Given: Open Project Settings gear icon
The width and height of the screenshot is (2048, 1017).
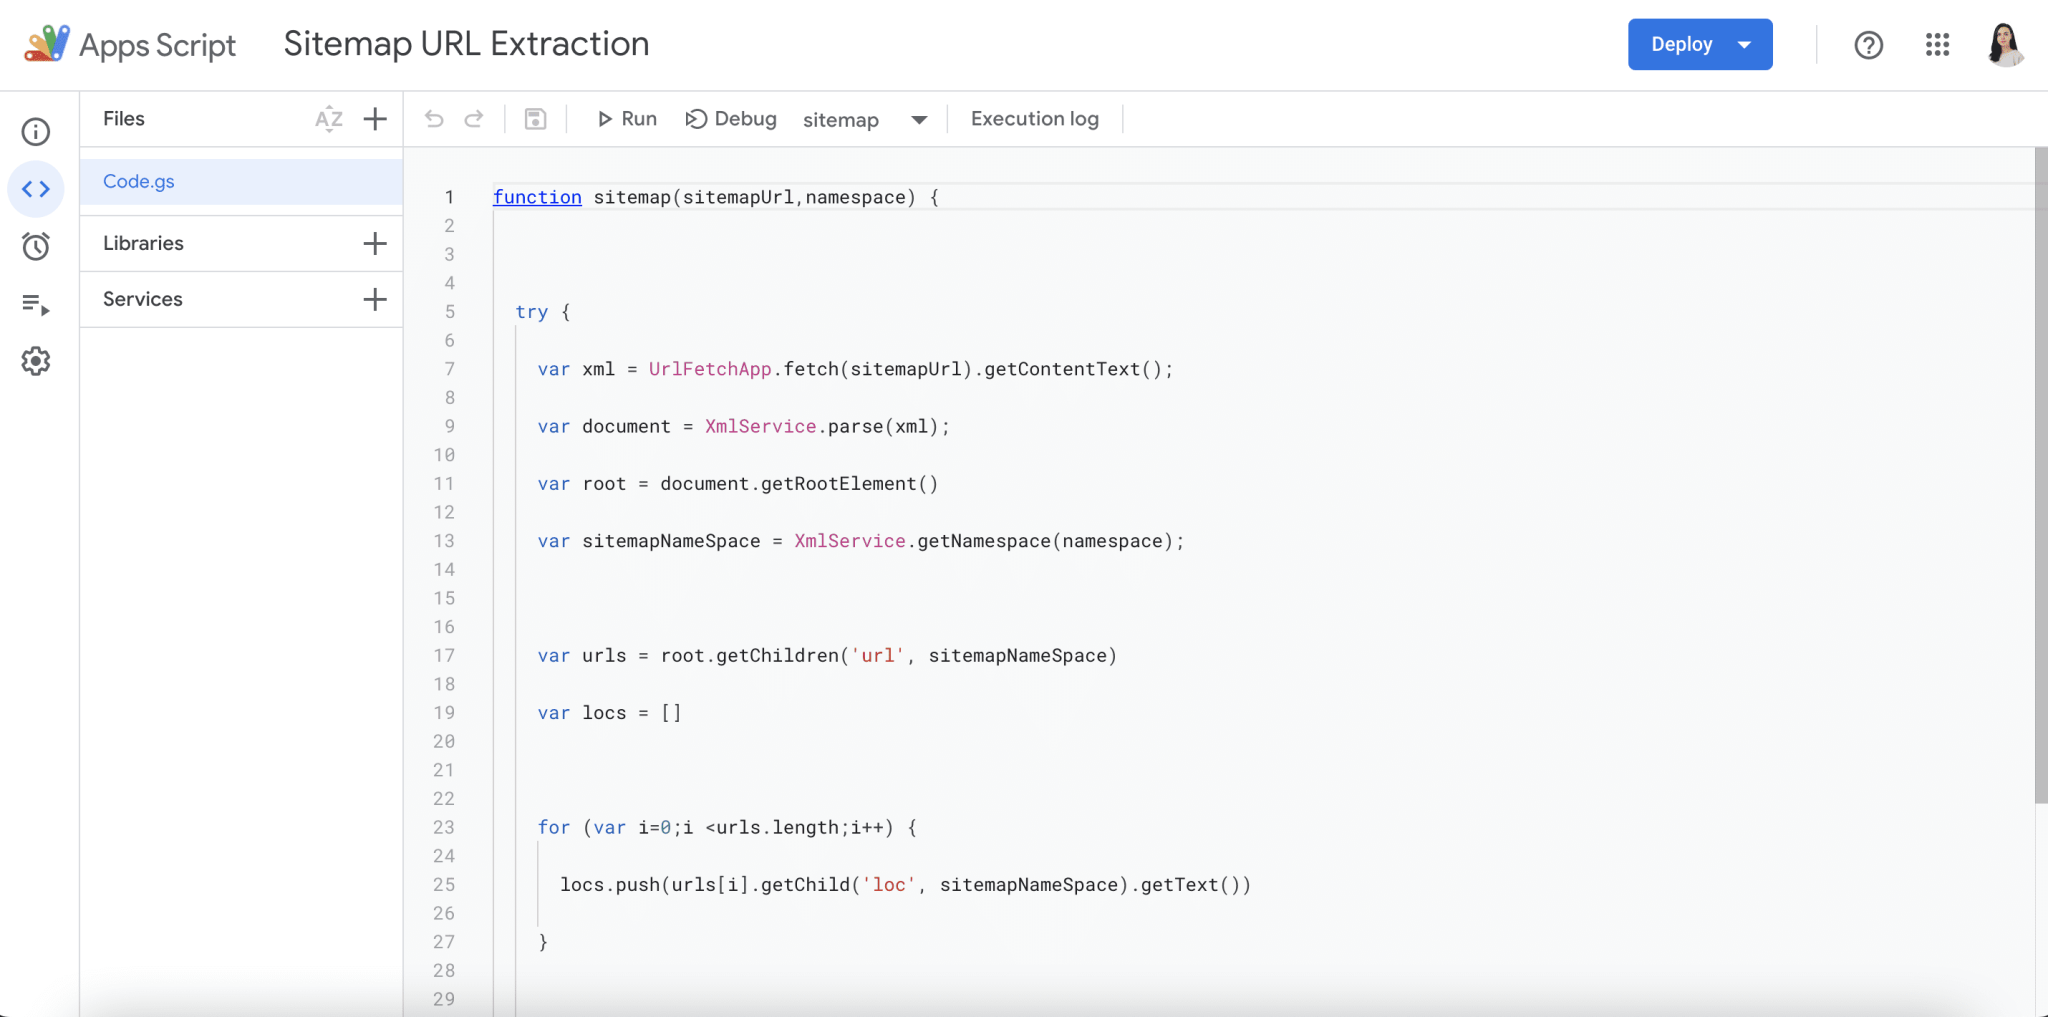Looking at the screenshot, I should pyautogui.click(x=36, y=361).
